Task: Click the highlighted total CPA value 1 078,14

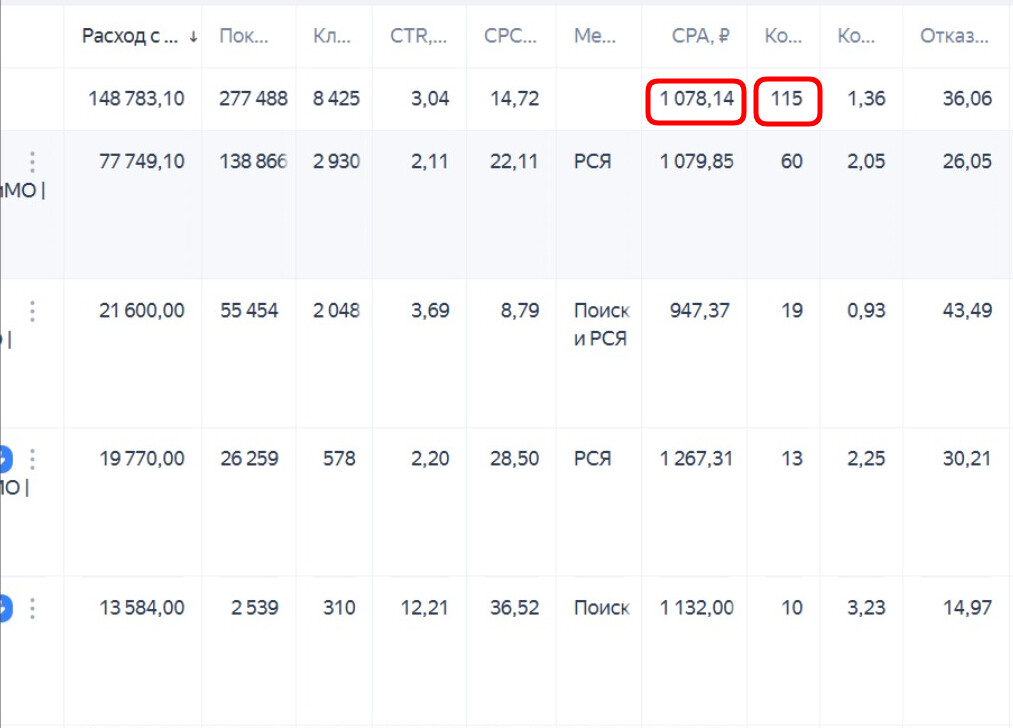Action: point(696,99)
